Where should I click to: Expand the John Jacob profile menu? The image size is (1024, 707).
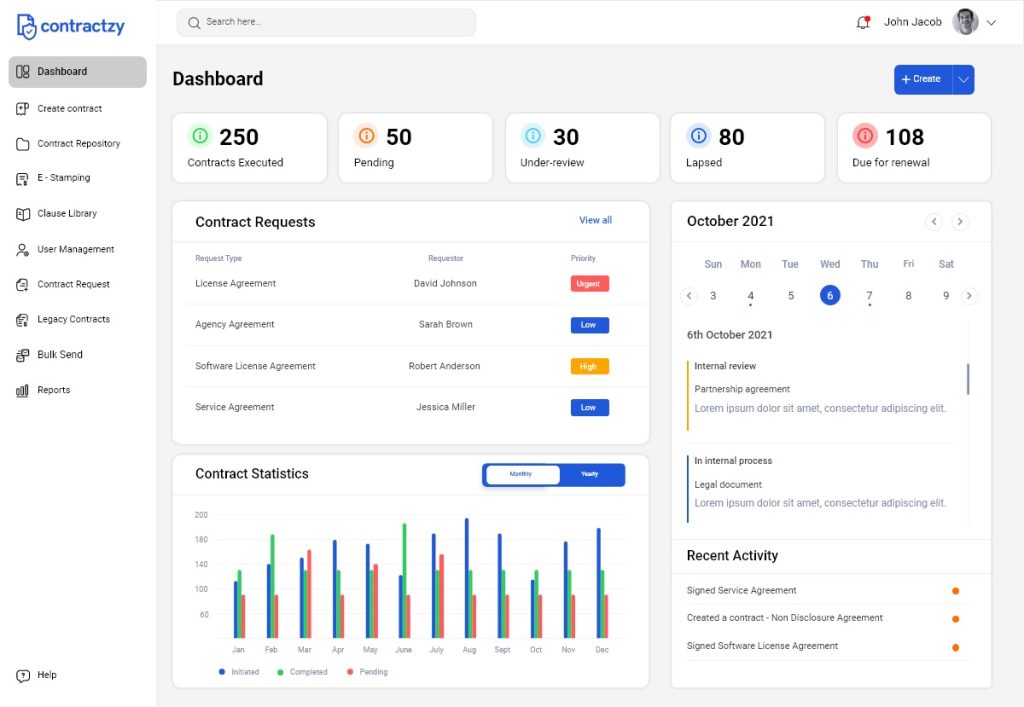[991, 22]
